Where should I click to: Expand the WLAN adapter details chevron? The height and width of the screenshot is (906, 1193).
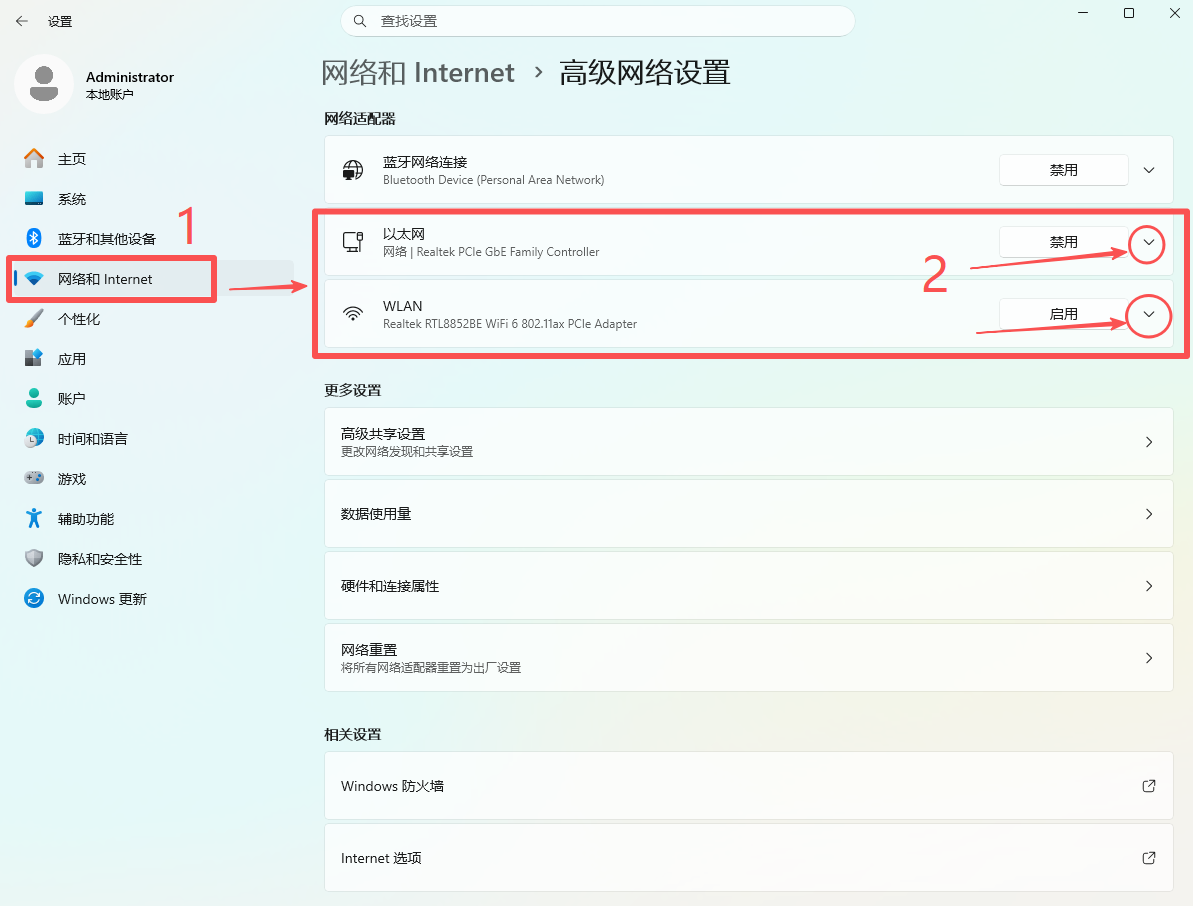coord(1149,314)
